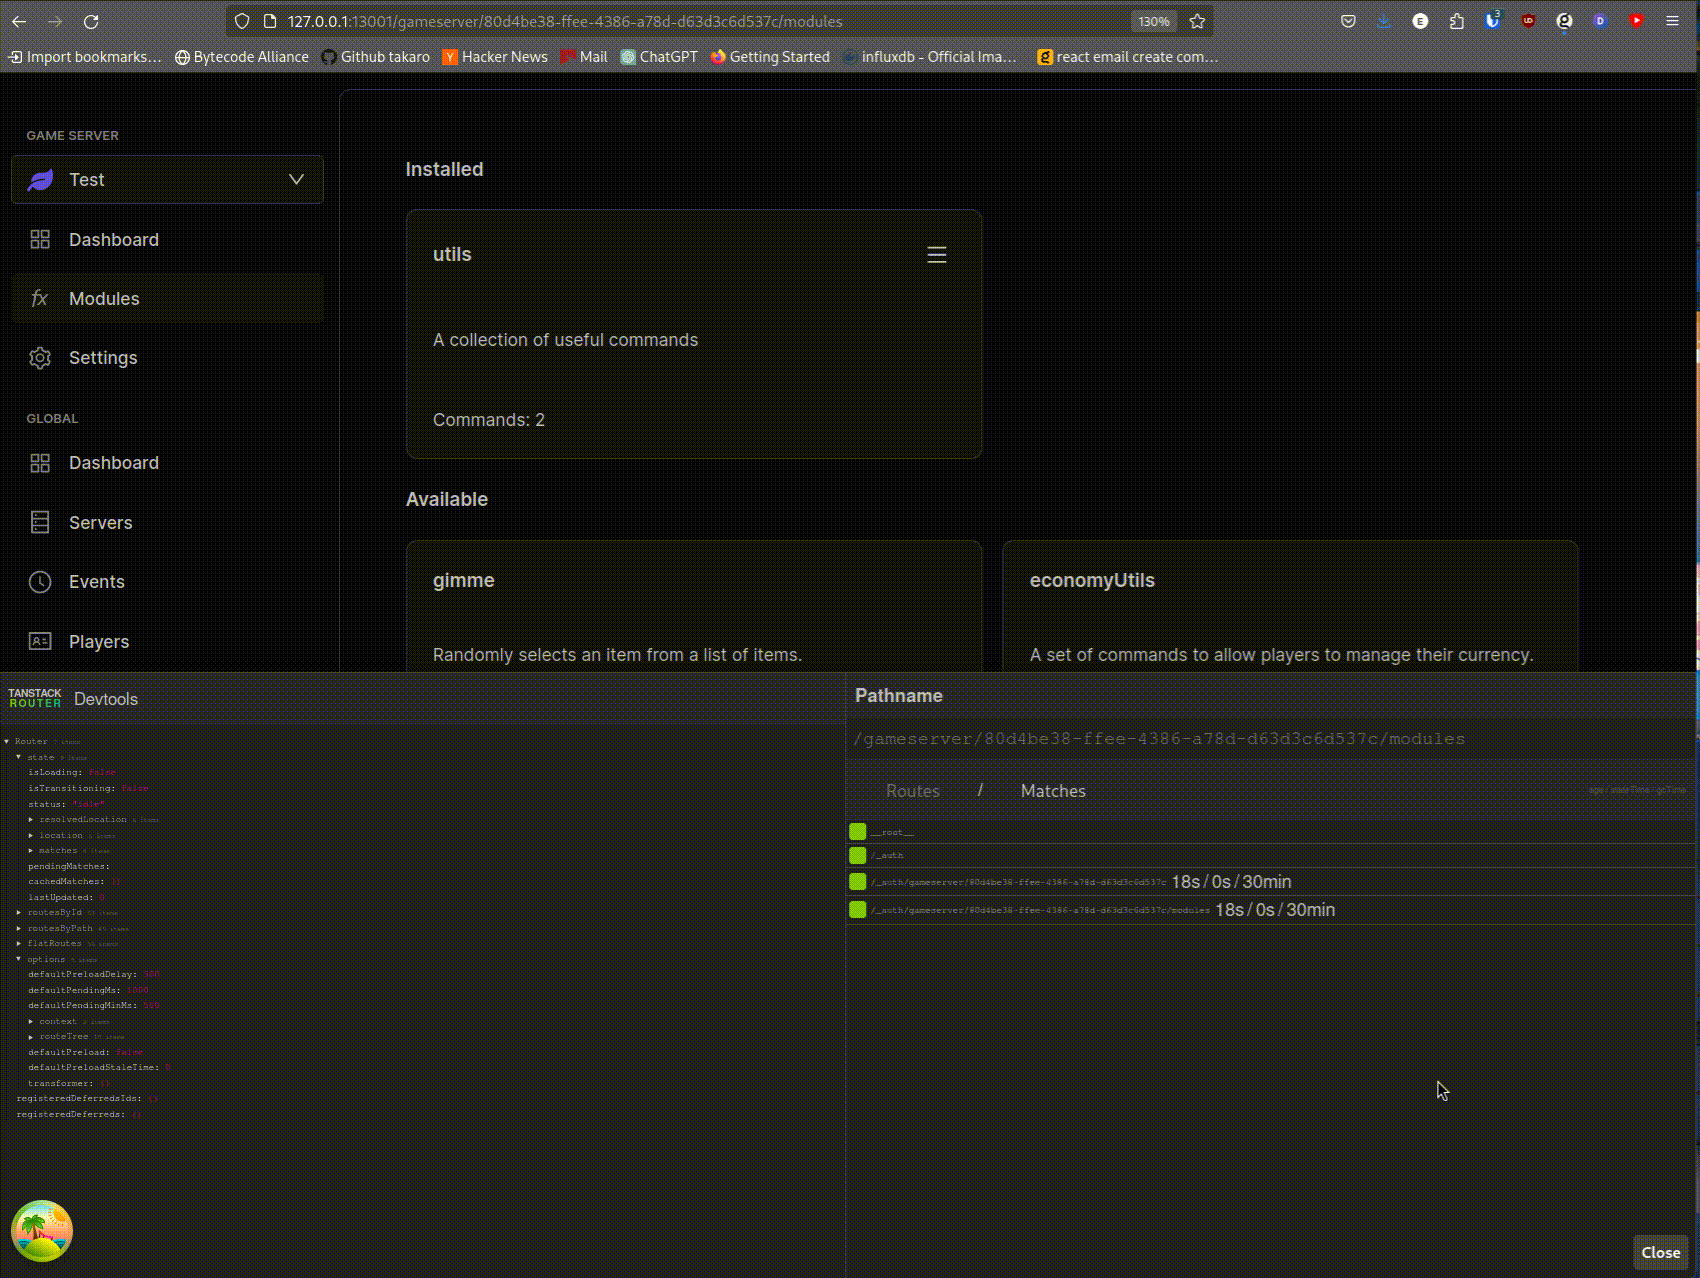Expand the routeTree node

(31, 1036)
